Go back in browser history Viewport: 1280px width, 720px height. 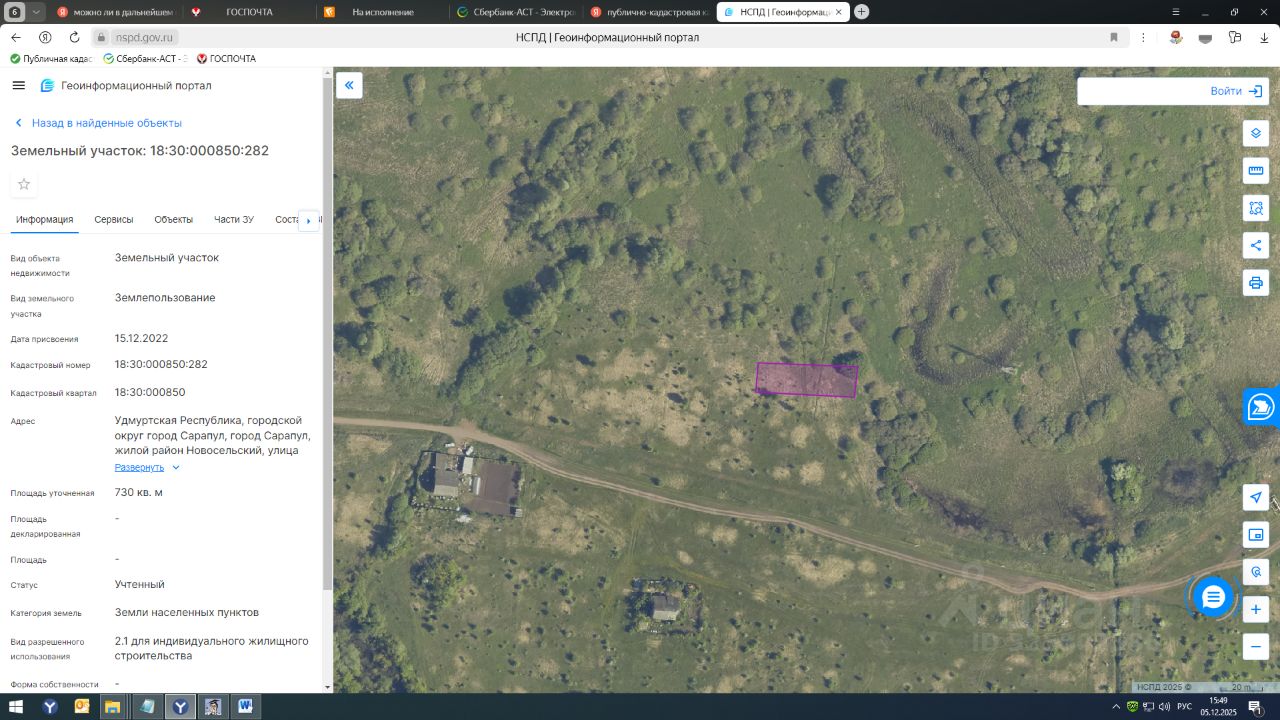(16, 37)
